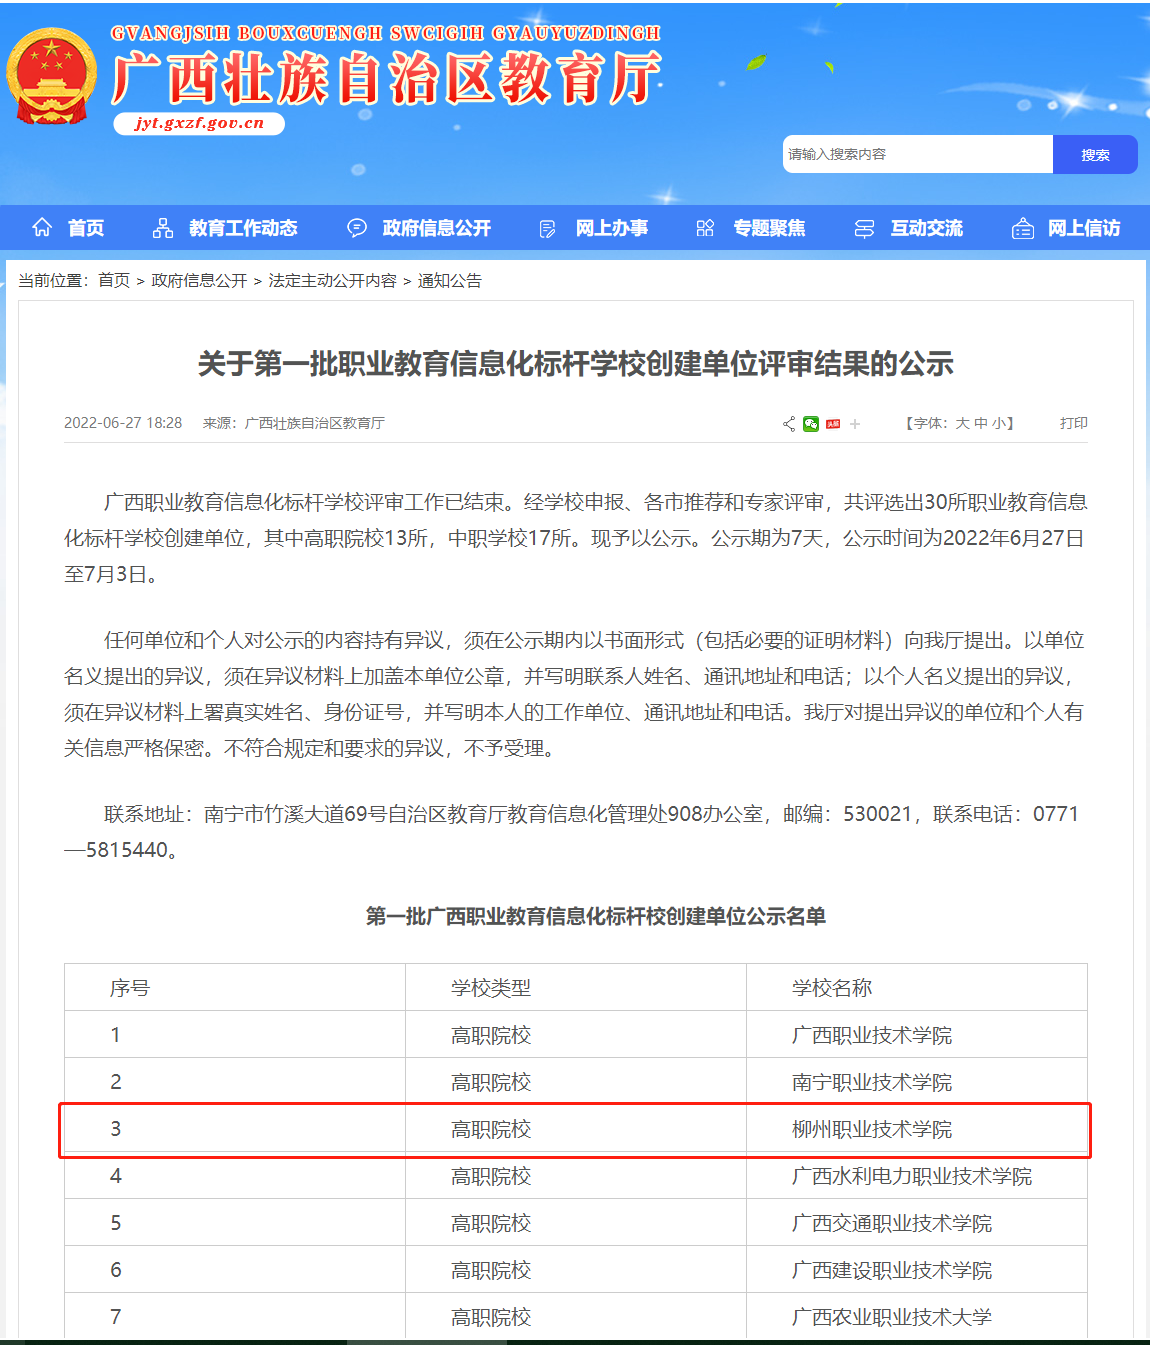This screenshot has height=1345, width=1150.
Task: Open the 专题聚焦 nav menu
Action: (769, 228)
